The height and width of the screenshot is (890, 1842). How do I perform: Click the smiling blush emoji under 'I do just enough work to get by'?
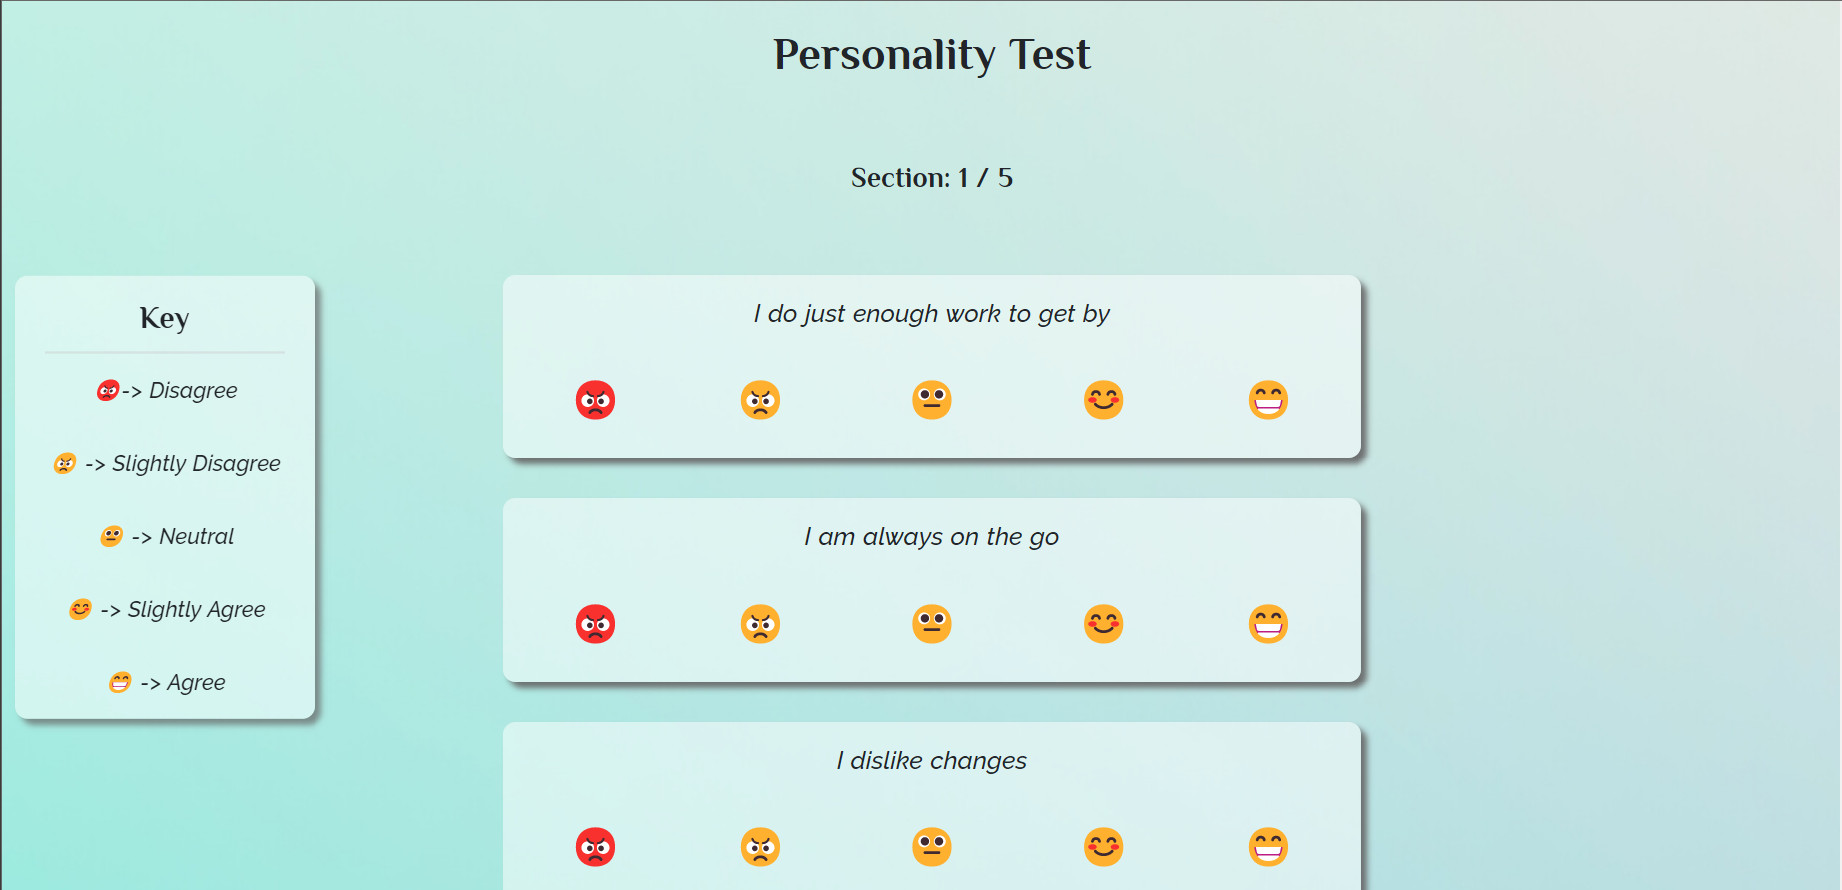1102,399
